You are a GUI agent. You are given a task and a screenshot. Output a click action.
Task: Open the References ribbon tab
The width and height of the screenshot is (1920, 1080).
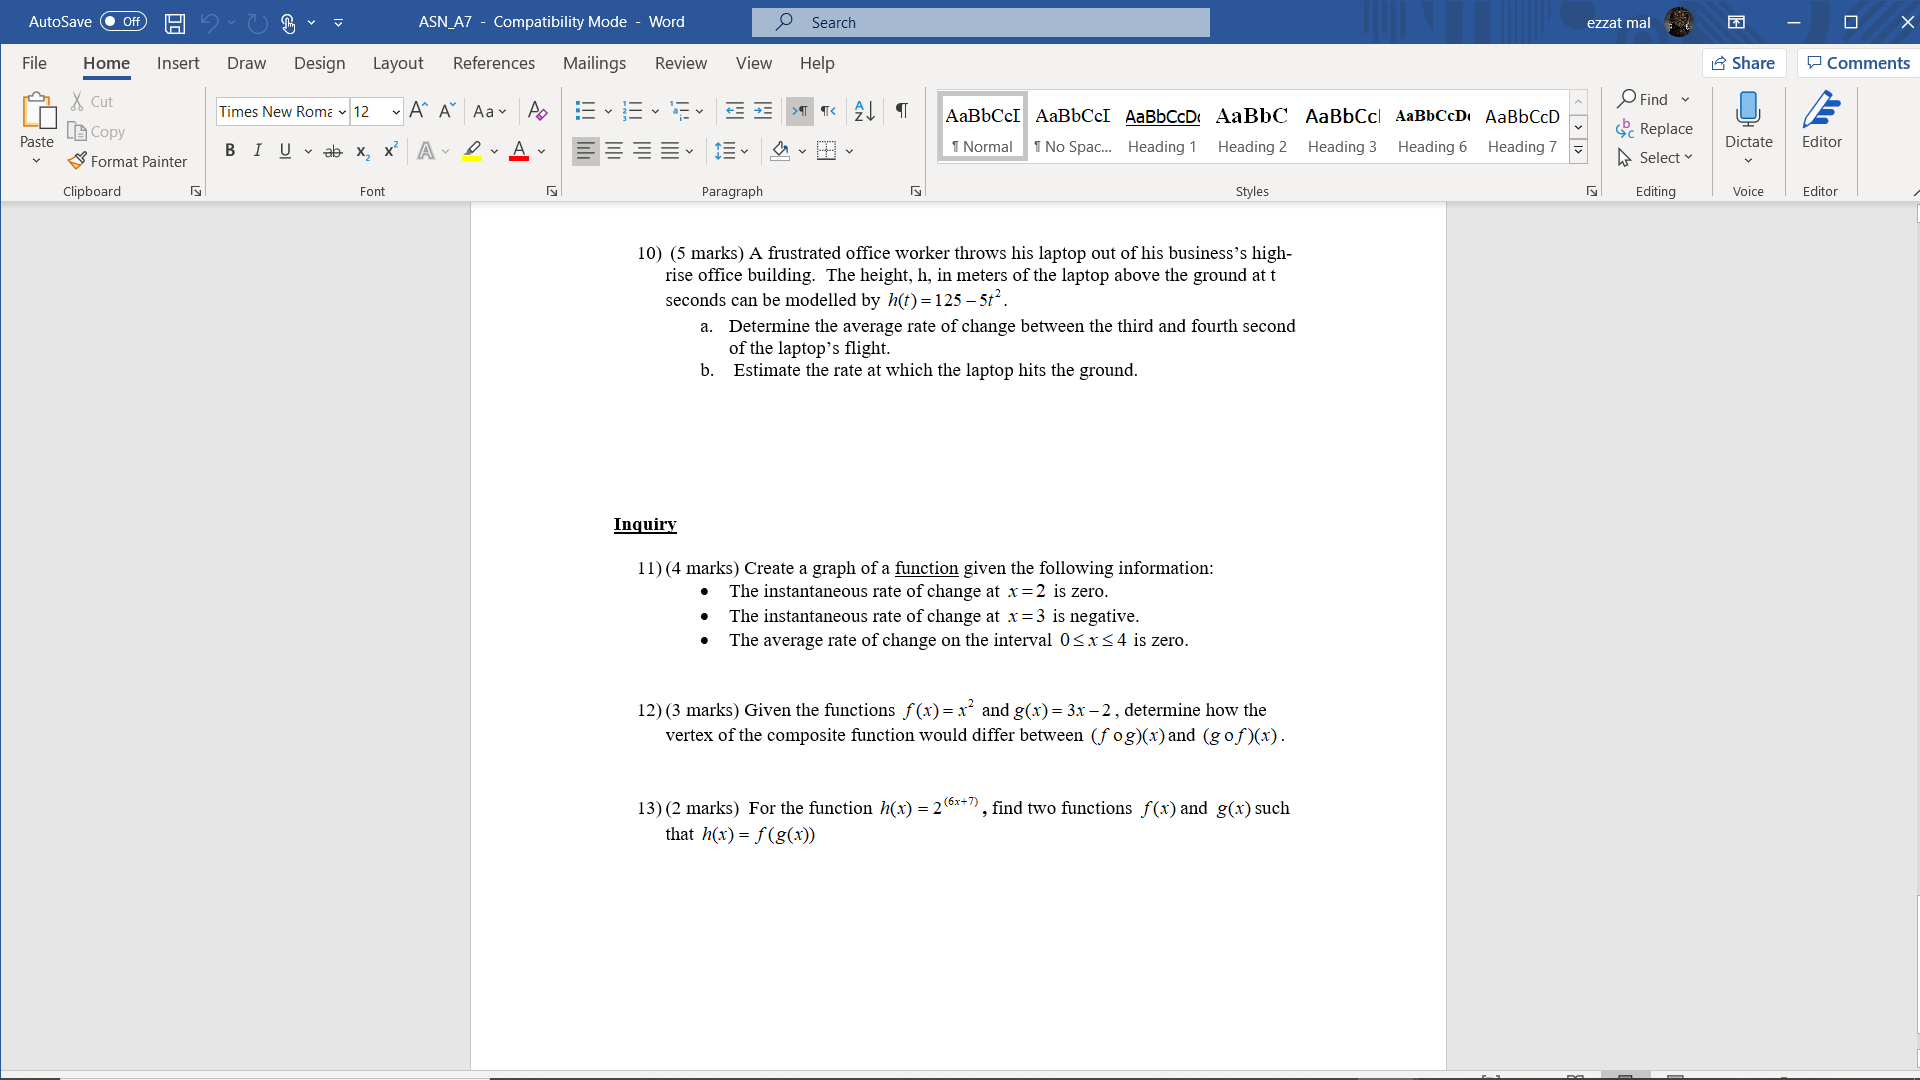click(493, 63)
